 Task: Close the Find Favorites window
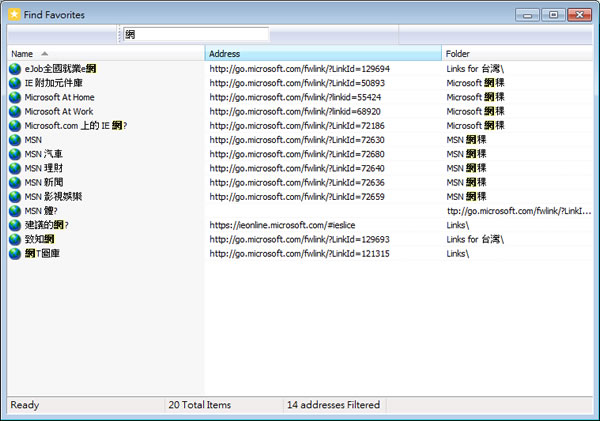[579, 15]
